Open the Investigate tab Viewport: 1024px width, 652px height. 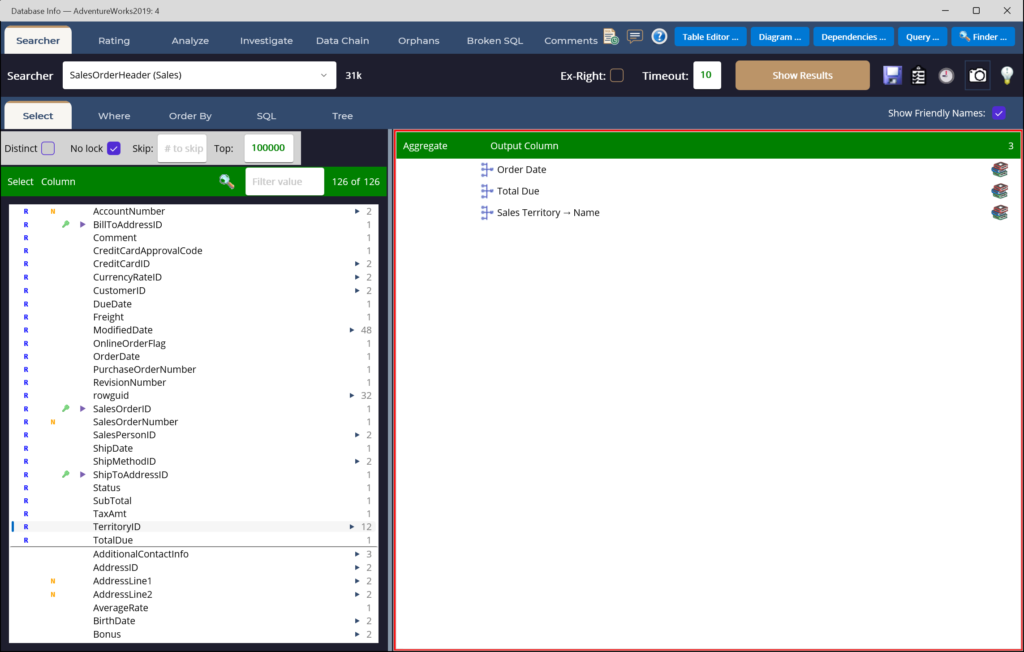(x=266, y=41)
